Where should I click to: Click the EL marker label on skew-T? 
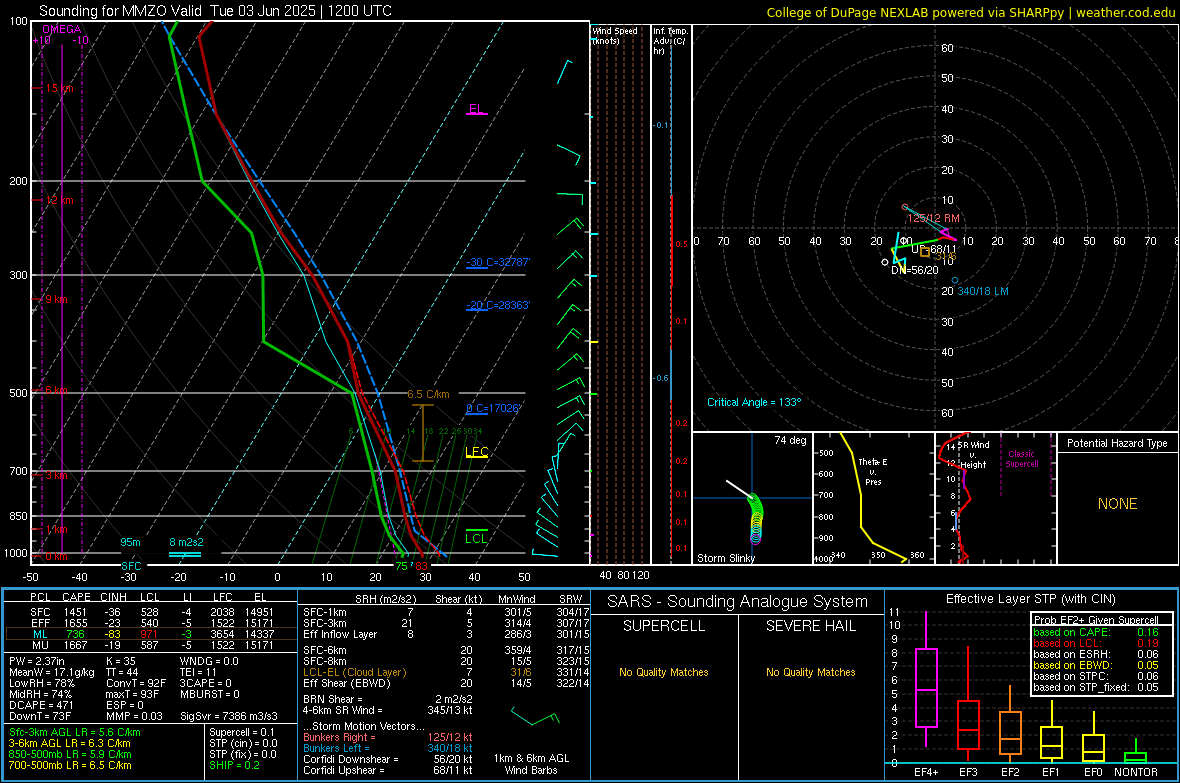pyautogui.click(x=476, y=108)
